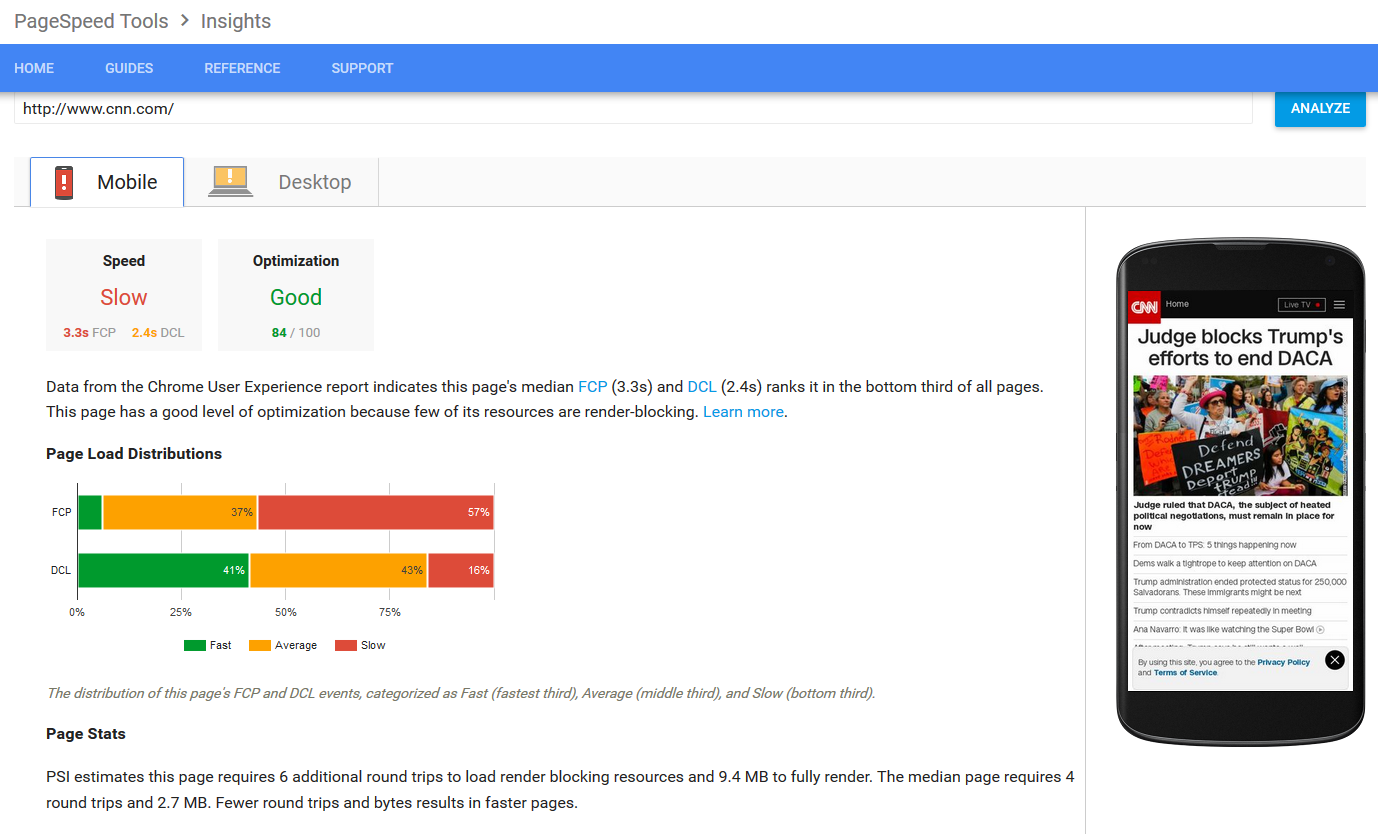Click the Learn more link

[x=743, y=412]
